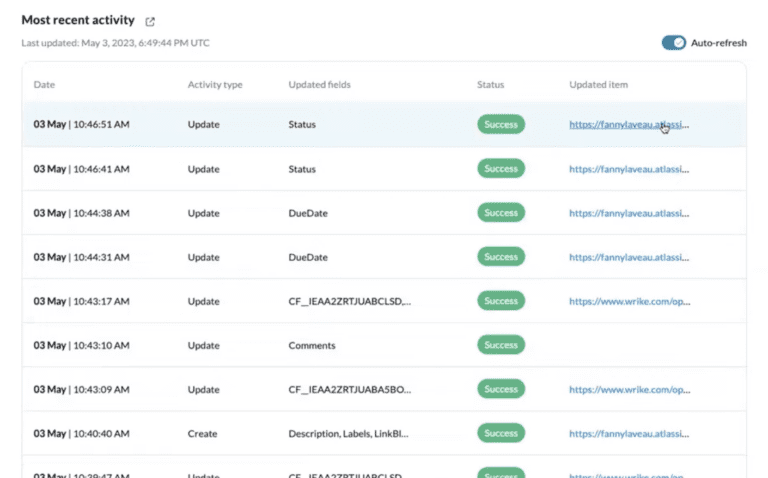Click the Updated fields column header
Image resolution: width=768 pixels, height=478 pixels.
pos(319,84)
